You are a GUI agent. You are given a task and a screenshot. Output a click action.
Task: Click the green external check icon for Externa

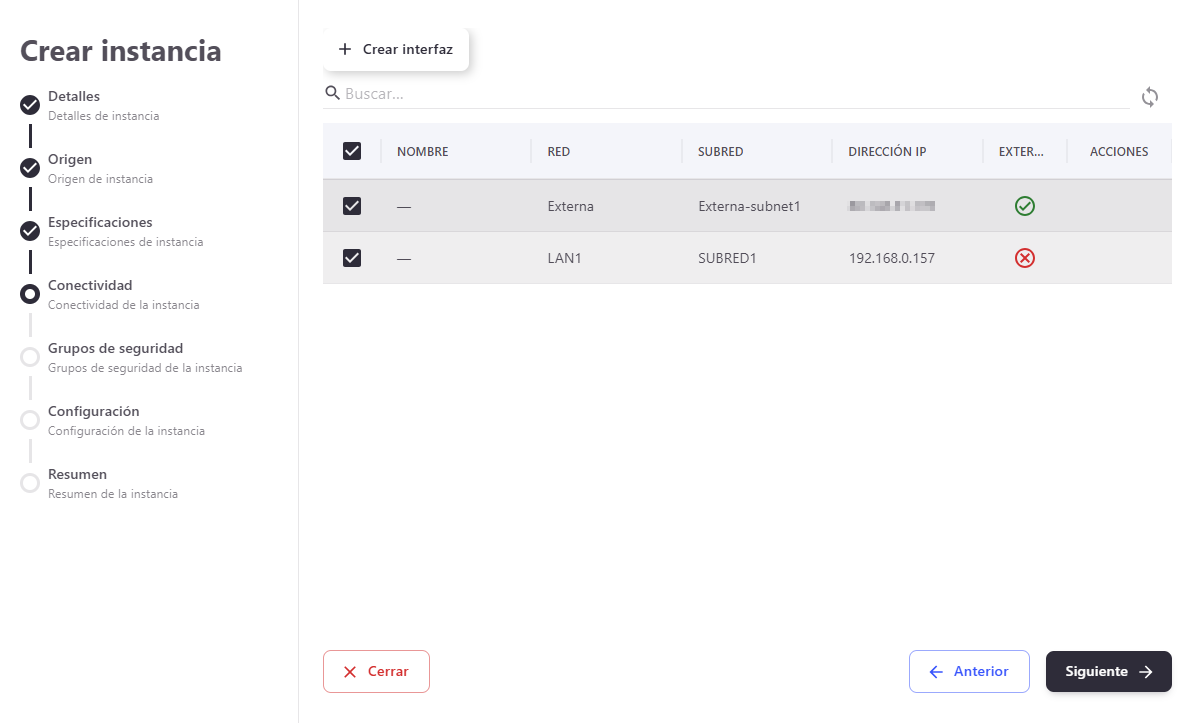coord(1024,206)
